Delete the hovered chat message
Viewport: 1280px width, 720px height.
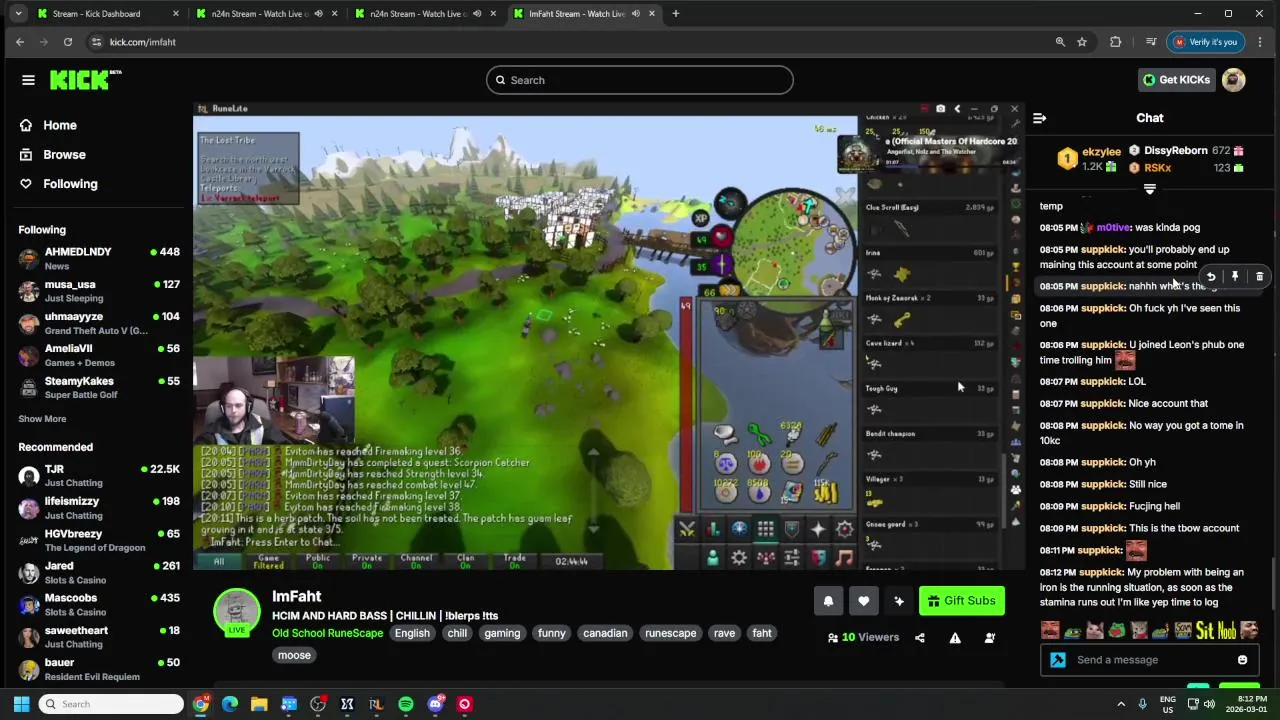click(1259, 277)
